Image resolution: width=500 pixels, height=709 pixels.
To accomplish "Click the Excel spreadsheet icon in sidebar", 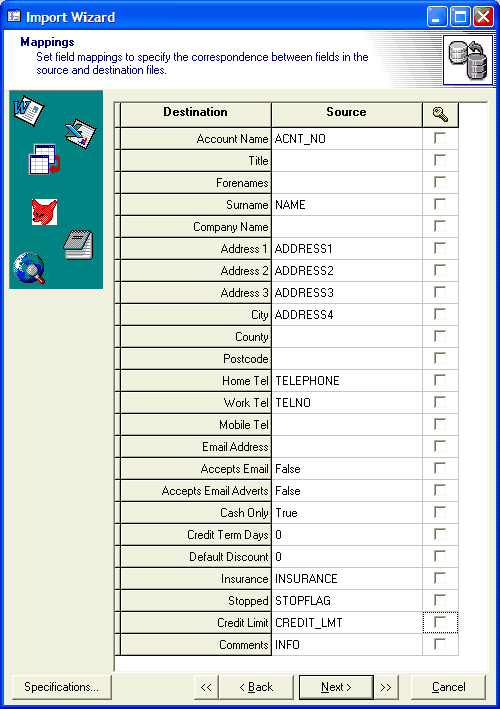I will coord(80,134).
